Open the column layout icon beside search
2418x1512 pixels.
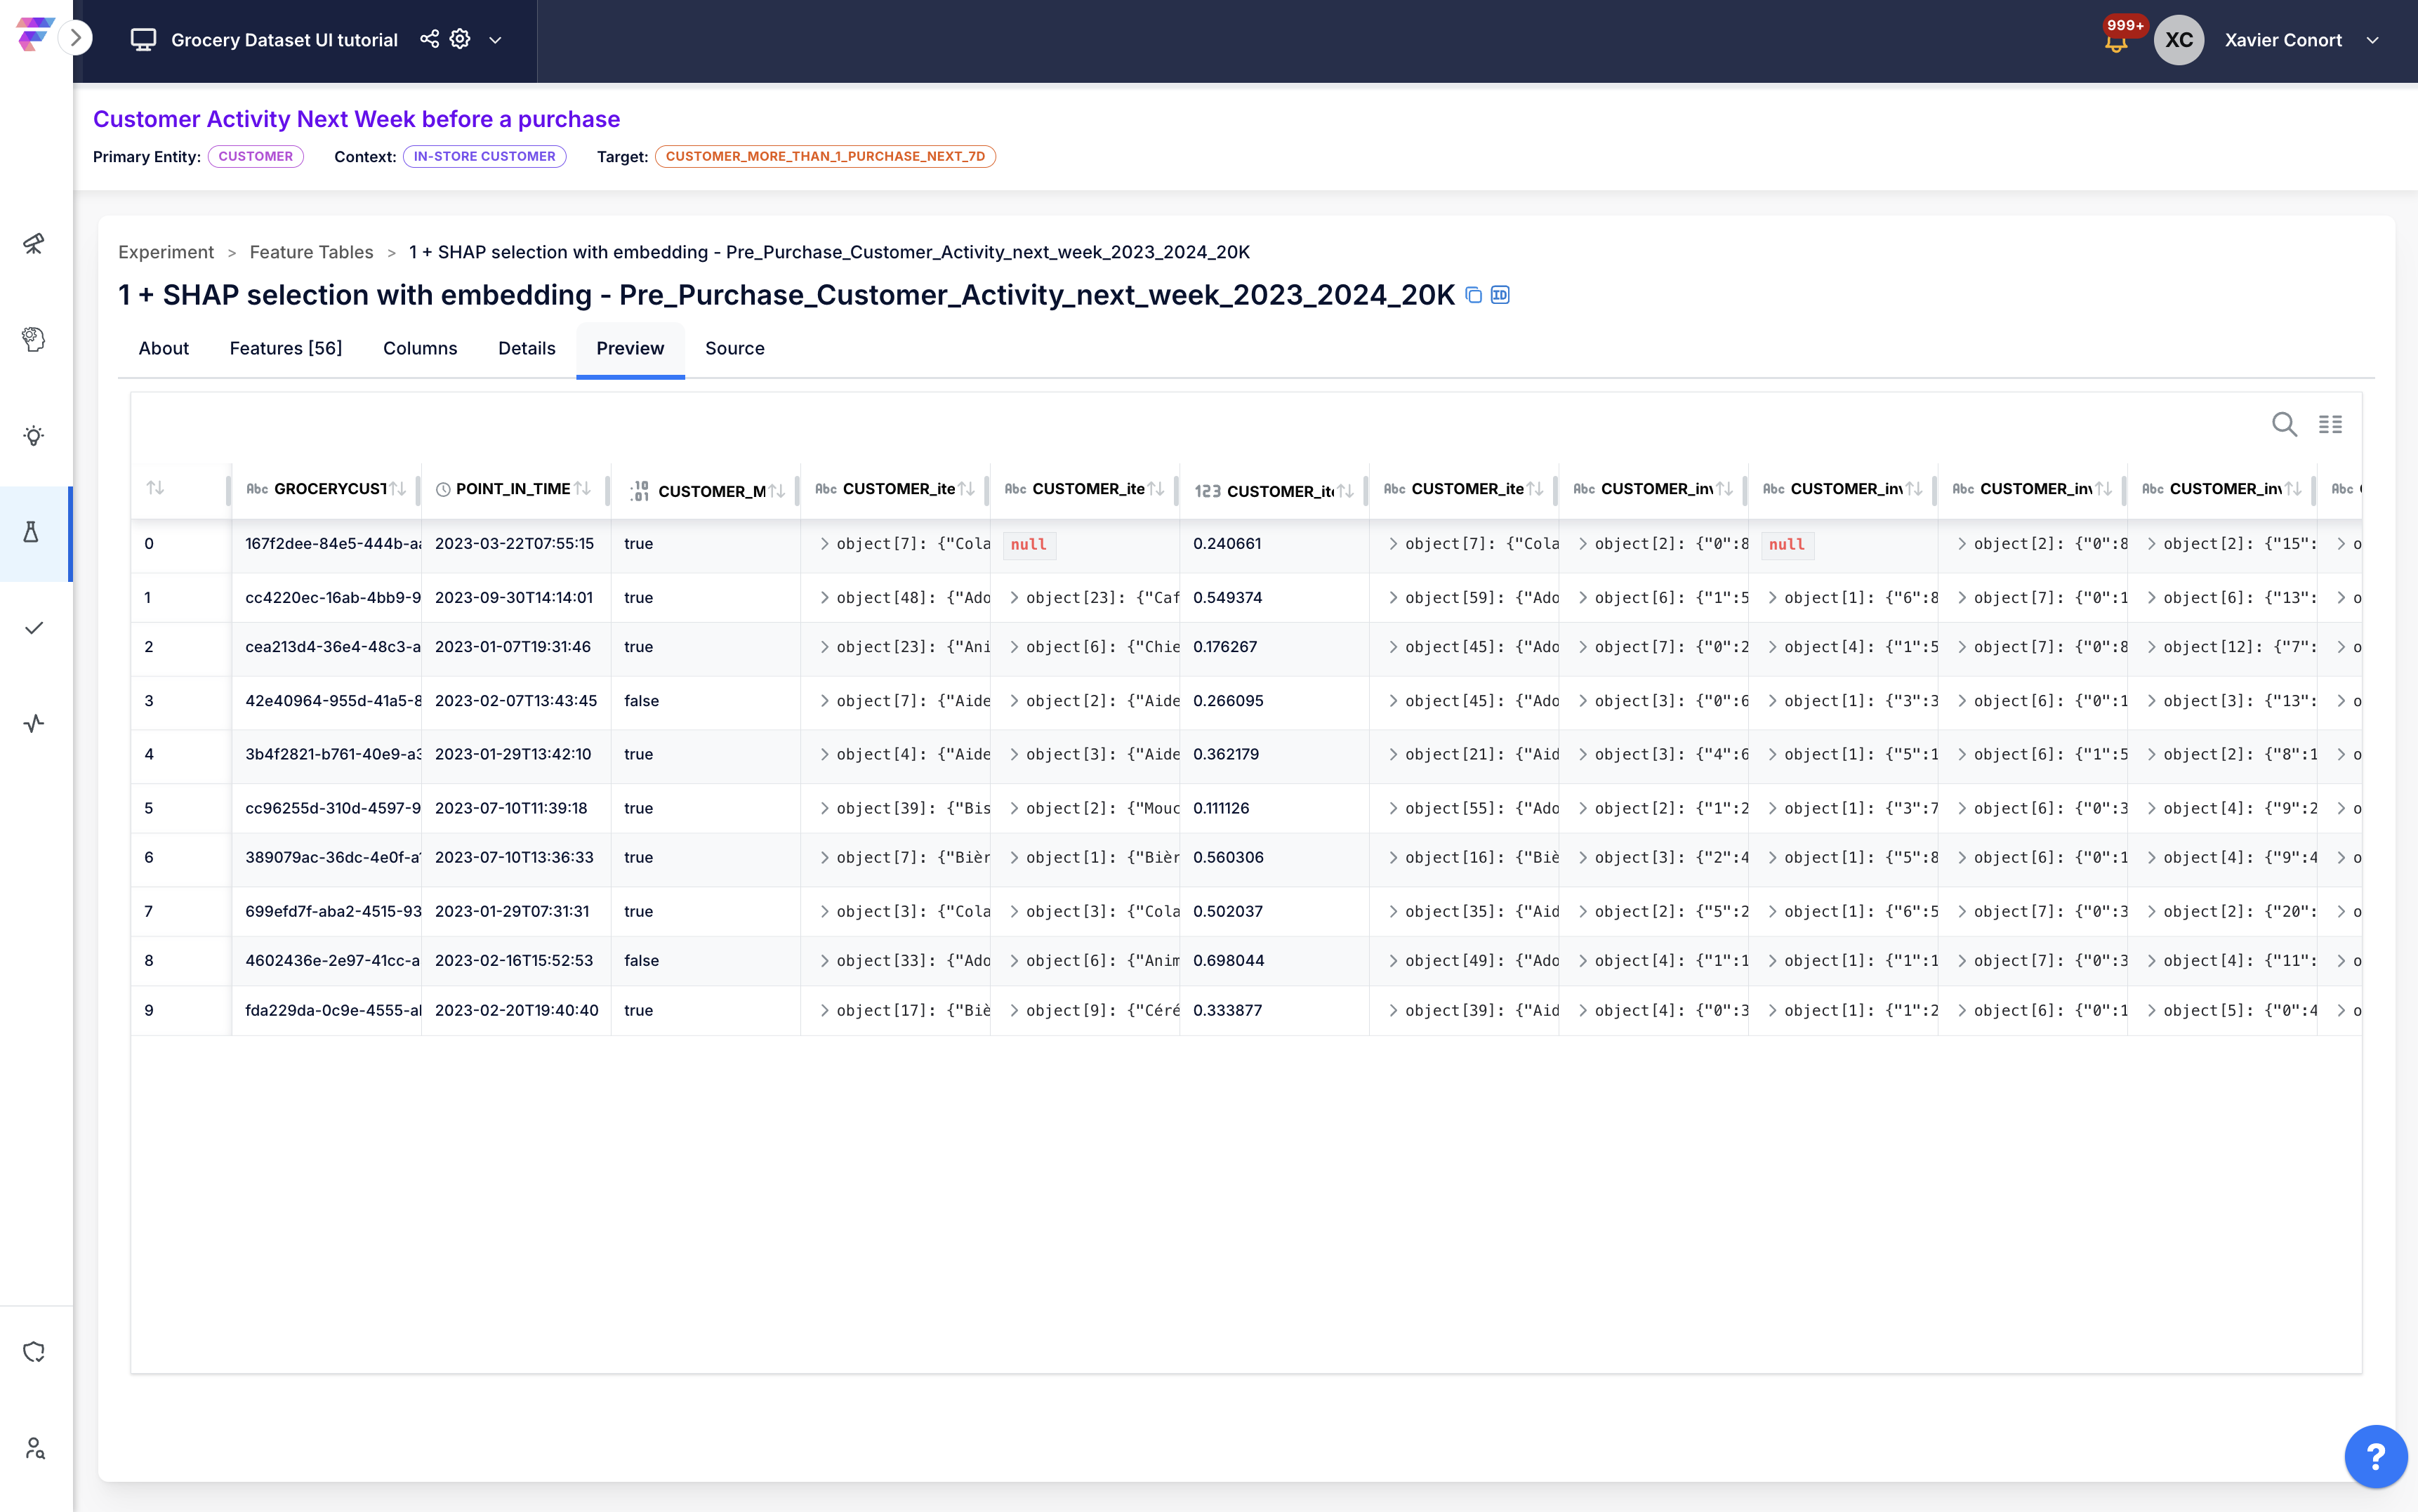pos(2331,424)
